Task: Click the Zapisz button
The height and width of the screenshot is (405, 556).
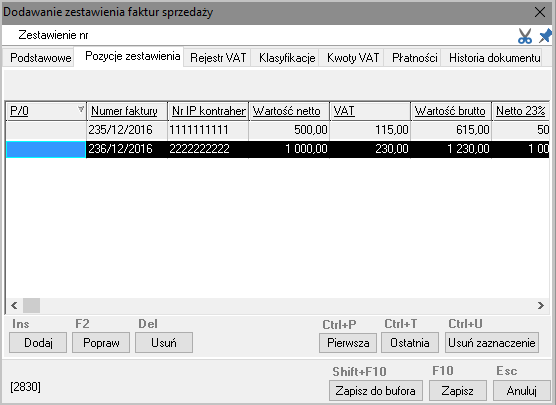Action: (x=458, y=390)
